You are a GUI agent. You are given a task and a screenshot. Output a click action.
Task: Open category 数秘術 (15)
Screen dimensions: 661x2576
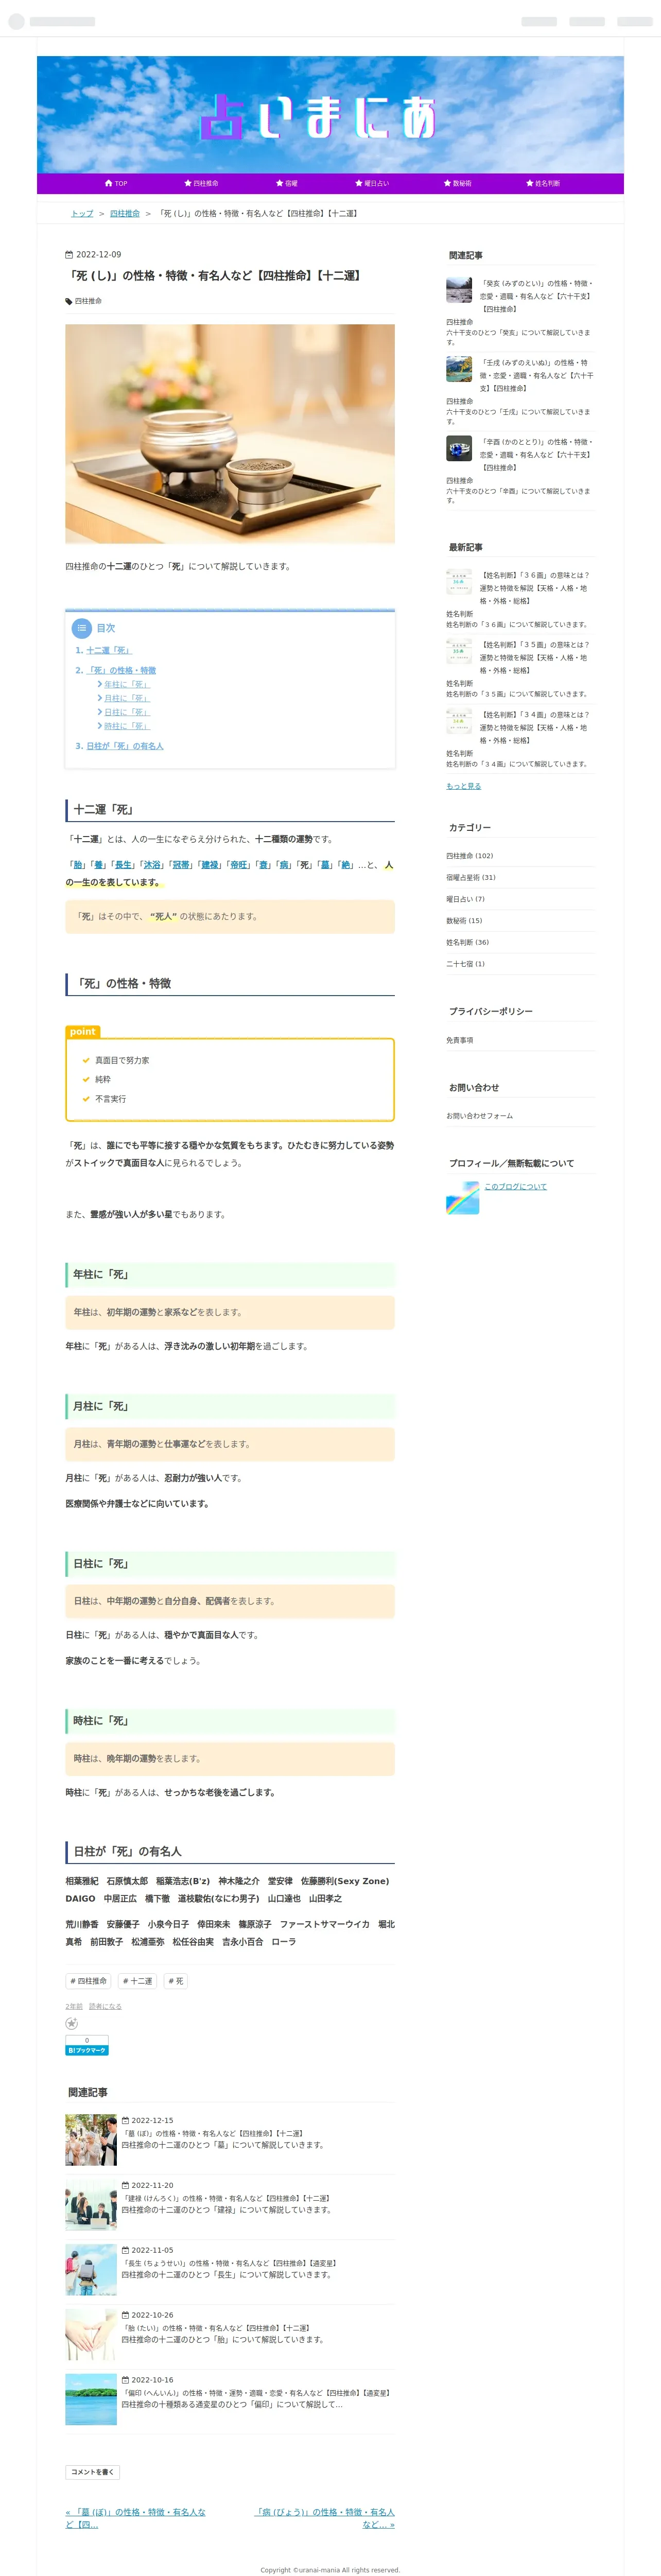tap(464, 921)
